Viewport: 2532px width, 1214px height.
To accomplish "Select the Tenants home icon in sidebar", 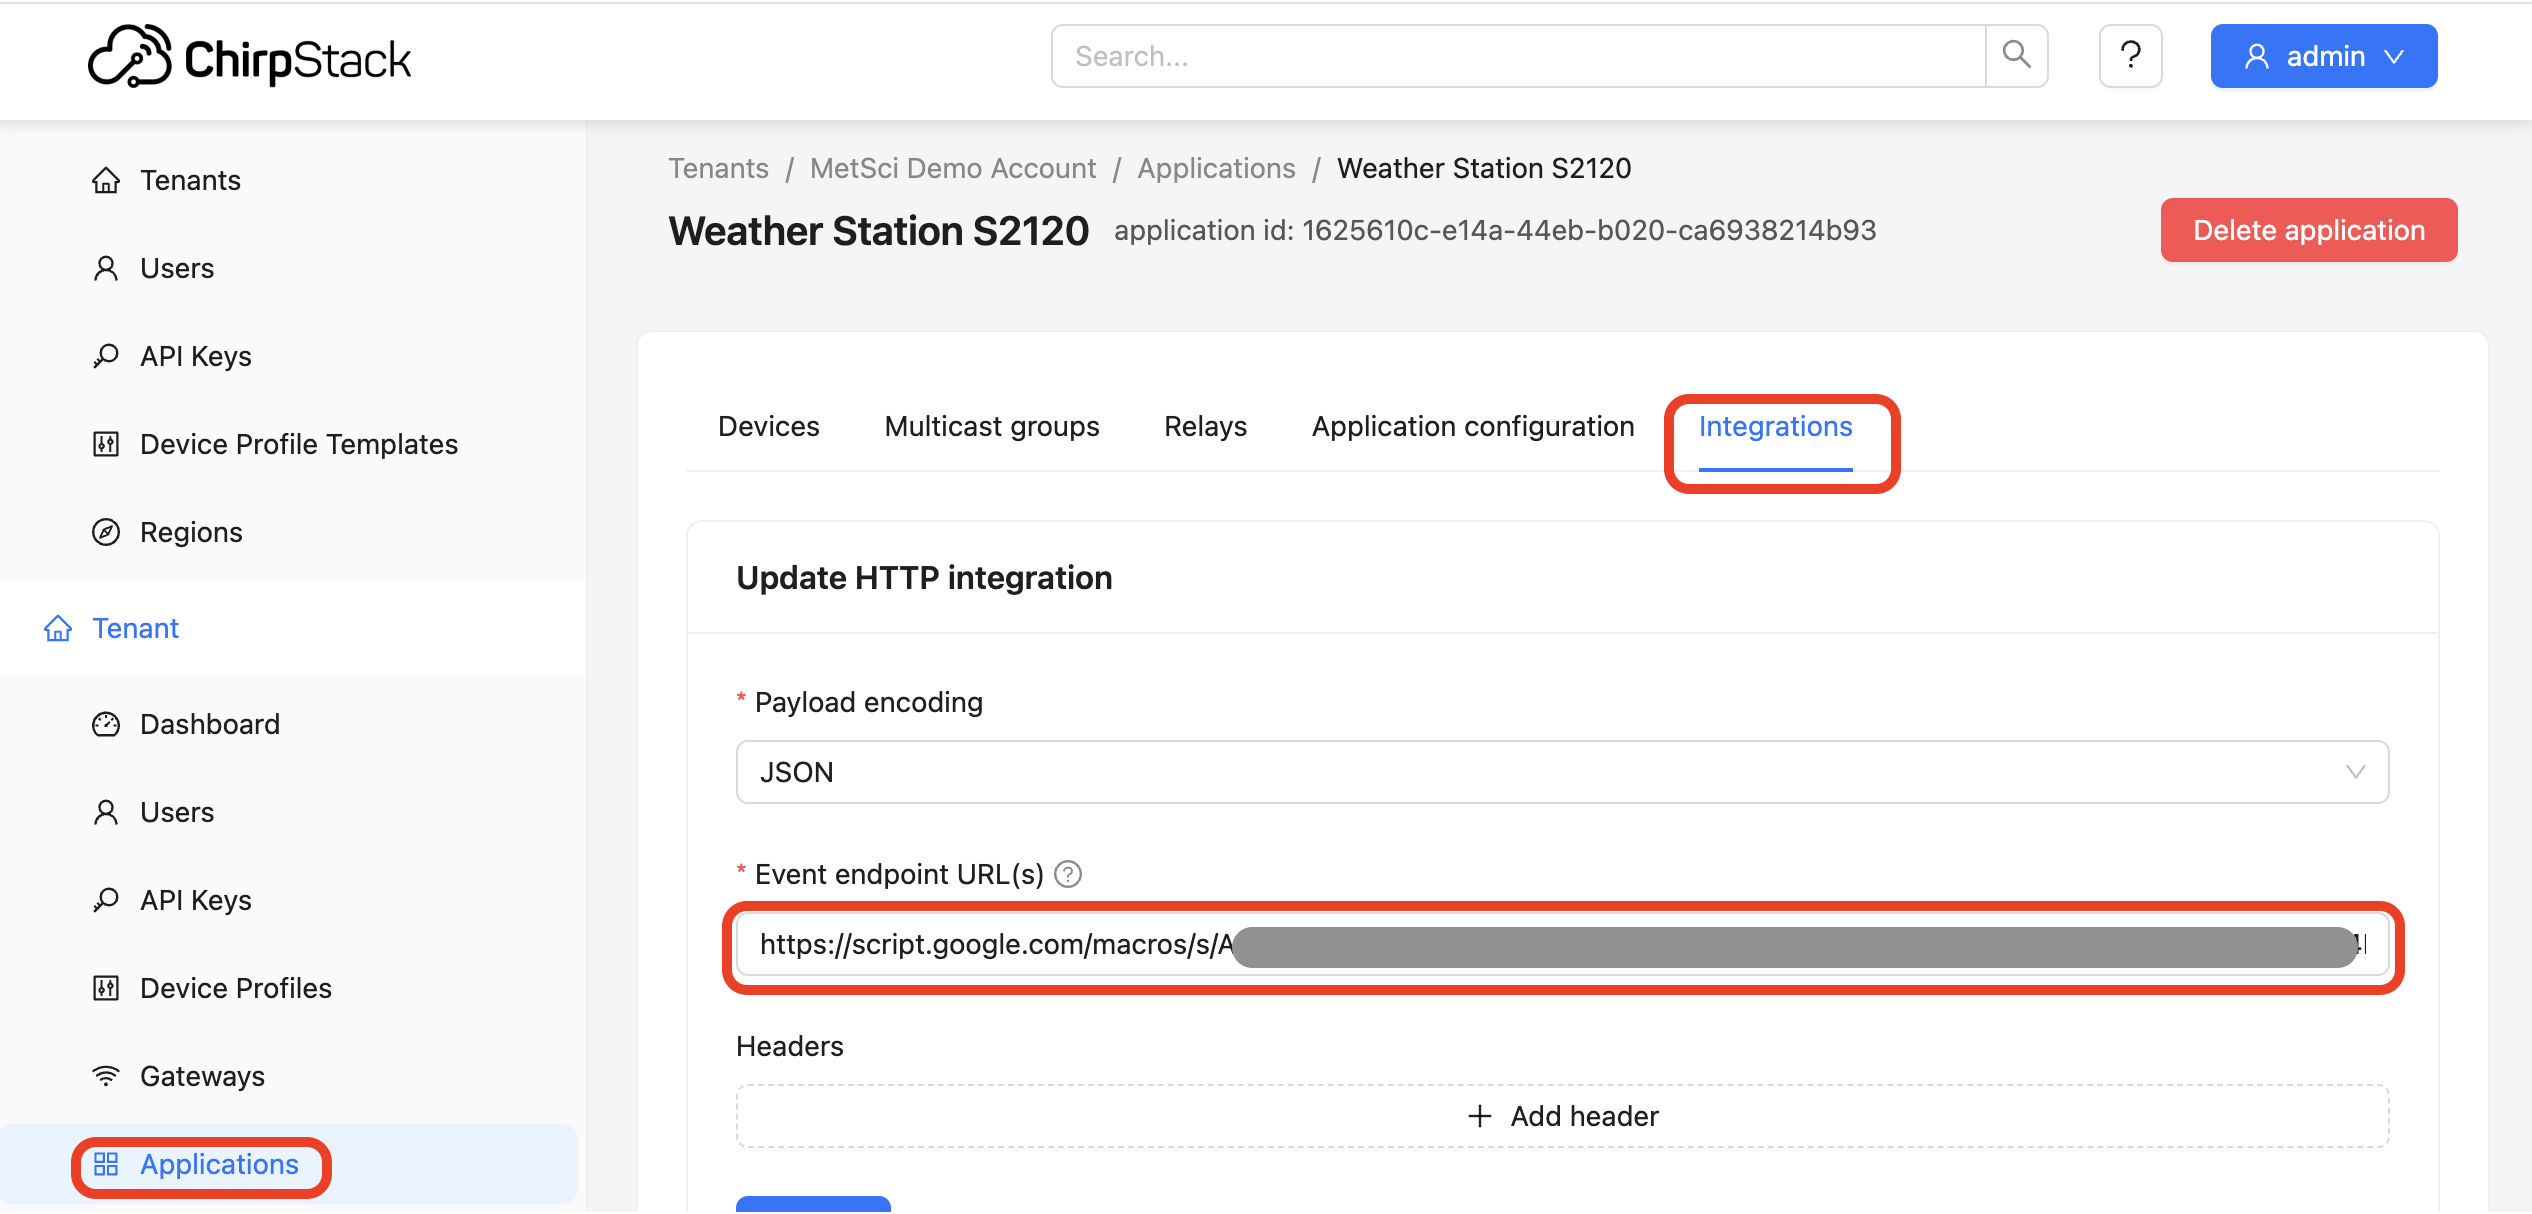I will click(x=107, y=180).
